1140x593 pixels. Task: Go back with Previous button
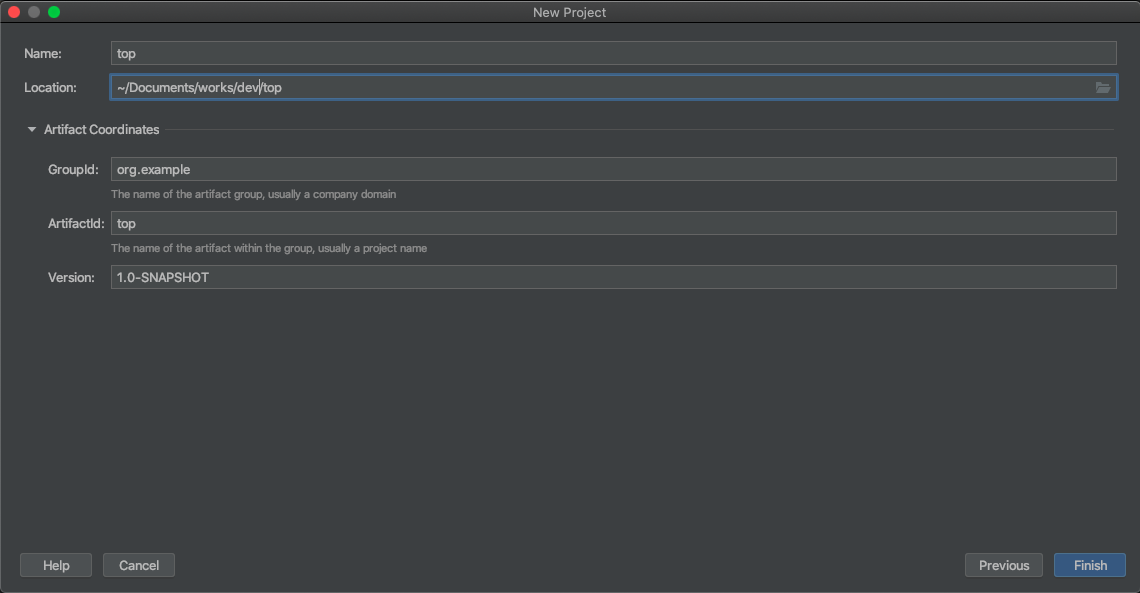point(1003,565)
